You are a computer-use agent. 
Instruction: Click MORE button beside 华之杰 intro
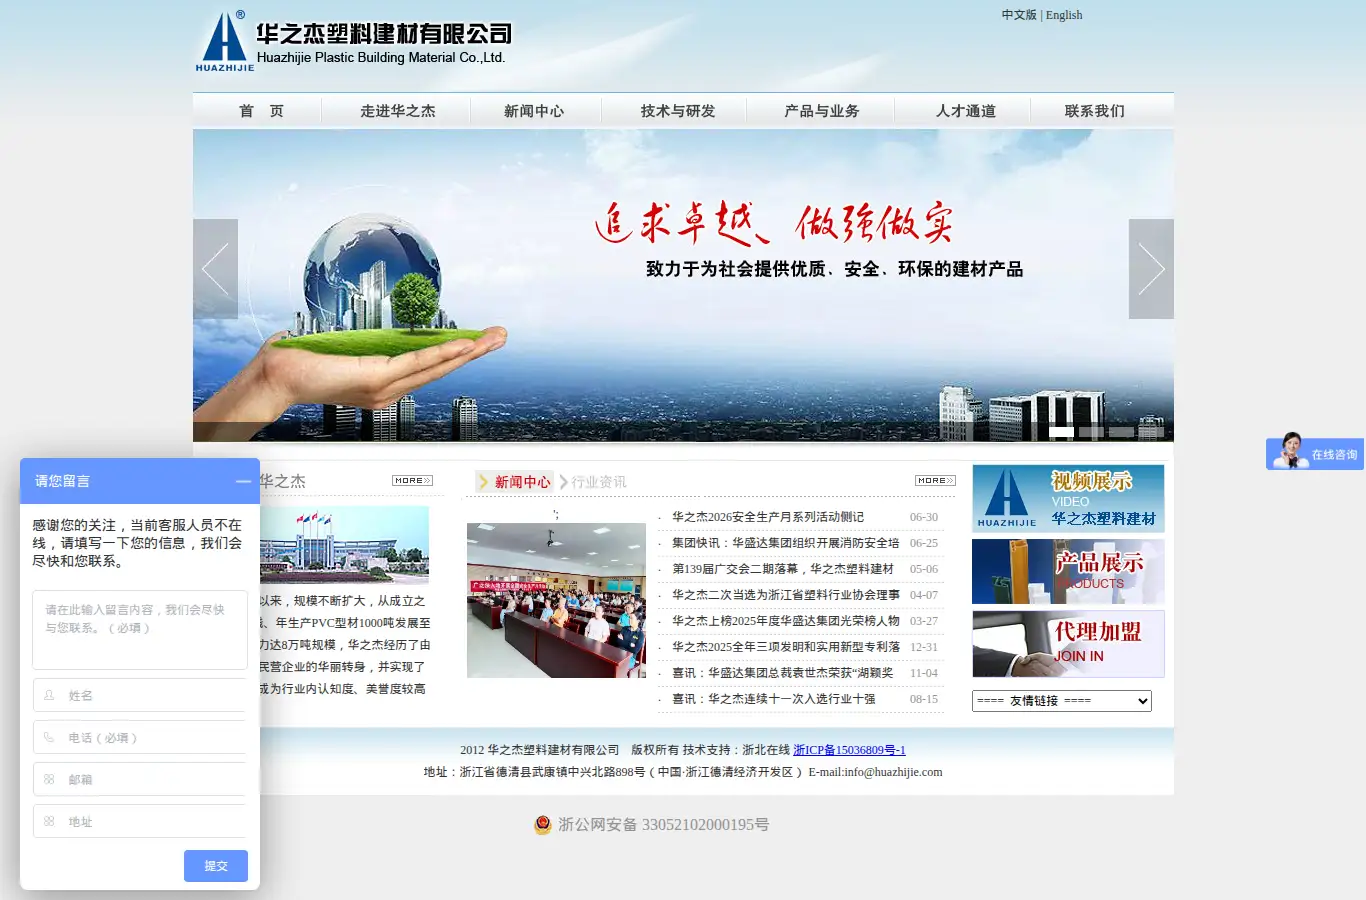point(412,481)
